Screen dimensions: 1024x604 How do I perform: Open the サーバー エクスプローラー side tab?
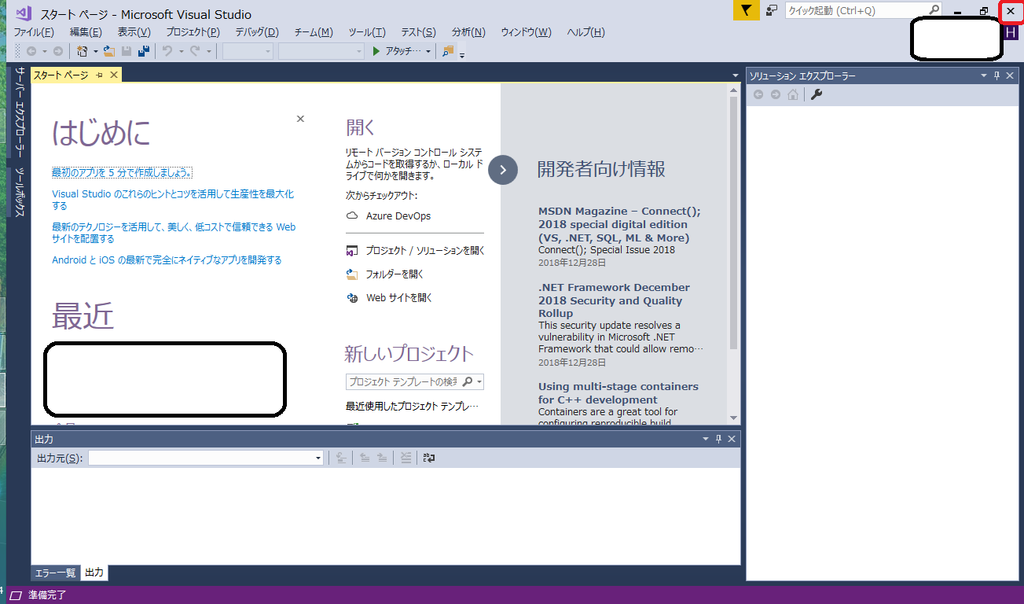pyautogui.click(x=19, y=112)
